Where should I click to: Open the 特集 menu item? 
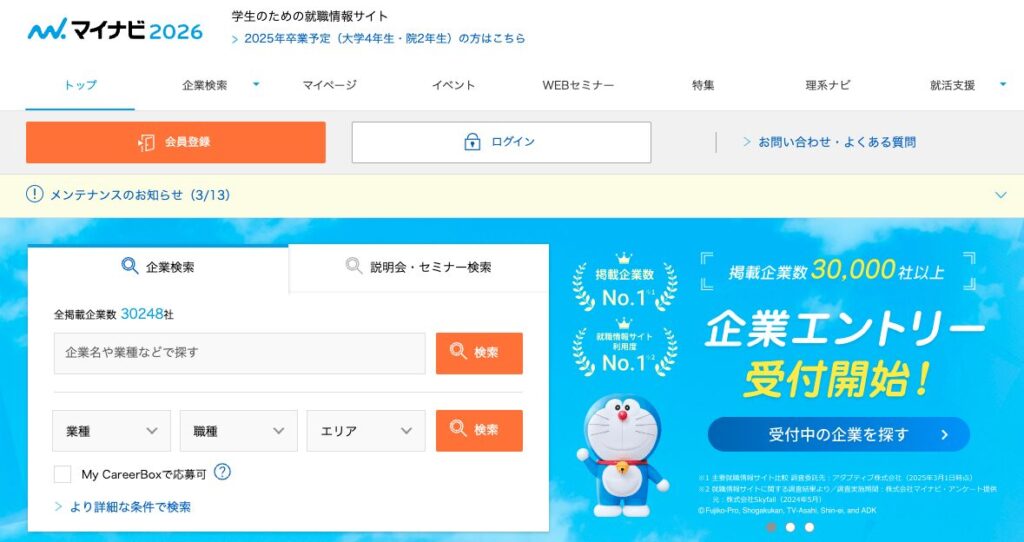click(x=703, y=85)
